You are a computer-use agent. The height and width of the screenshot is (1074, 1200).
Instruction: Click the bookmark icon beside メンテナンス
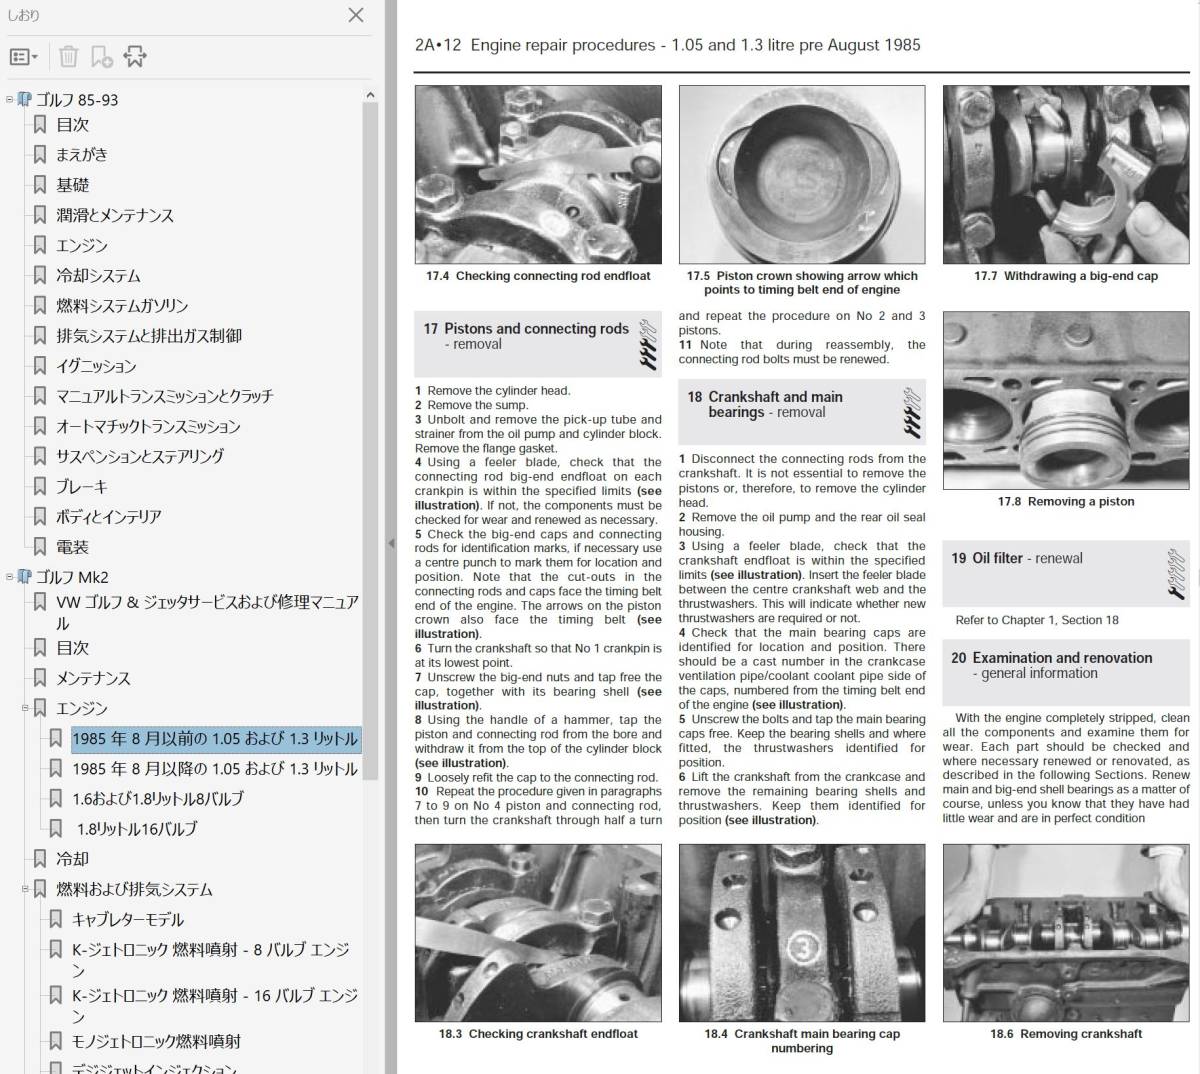[40, 678]
